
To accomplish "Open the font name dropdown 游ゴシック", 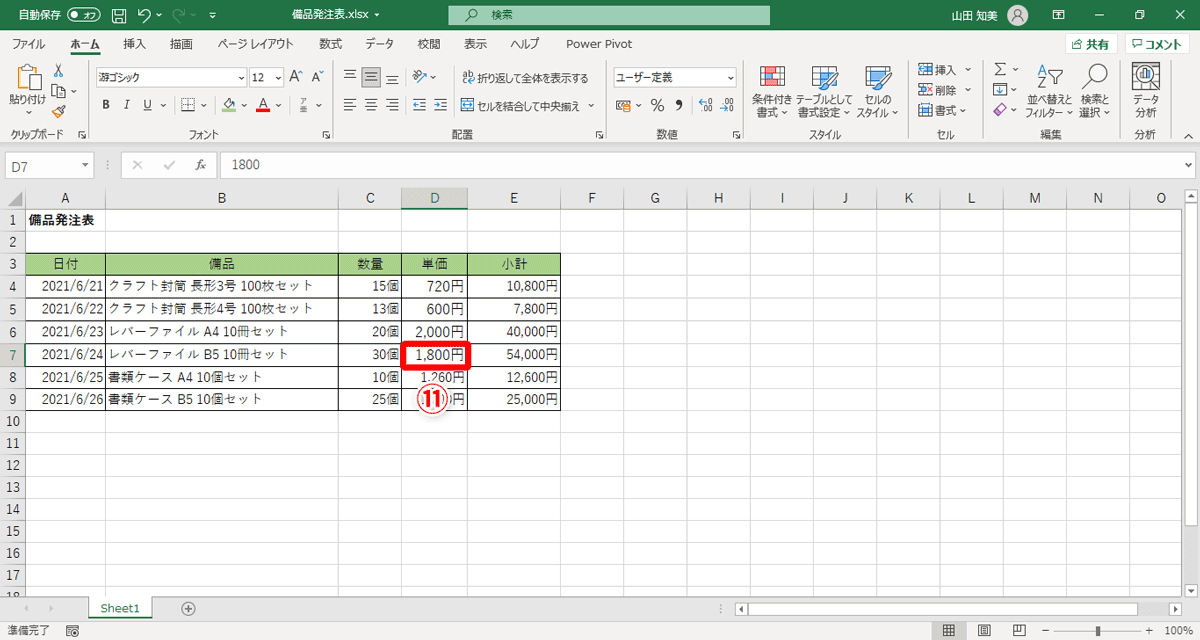I will point(241,77).
